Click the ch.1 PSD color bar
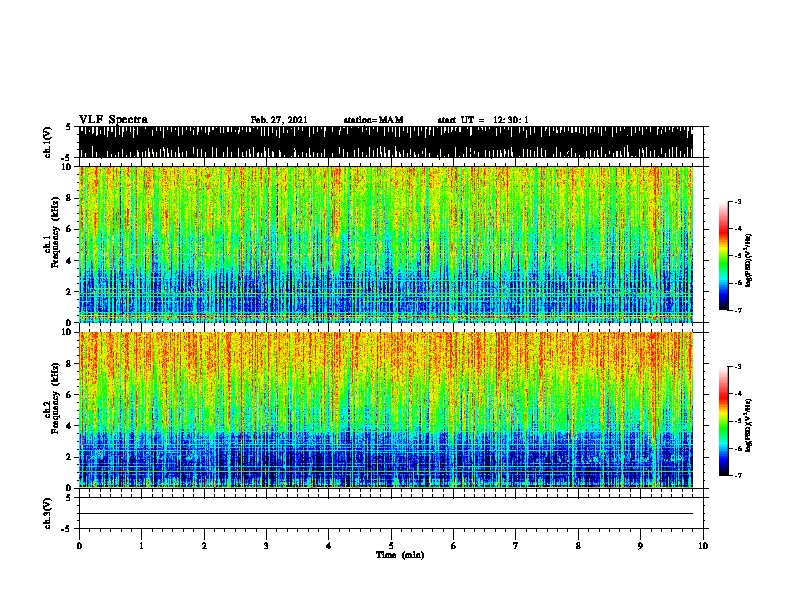This screenshot has height=612, width=792. [x=724, y=256]
